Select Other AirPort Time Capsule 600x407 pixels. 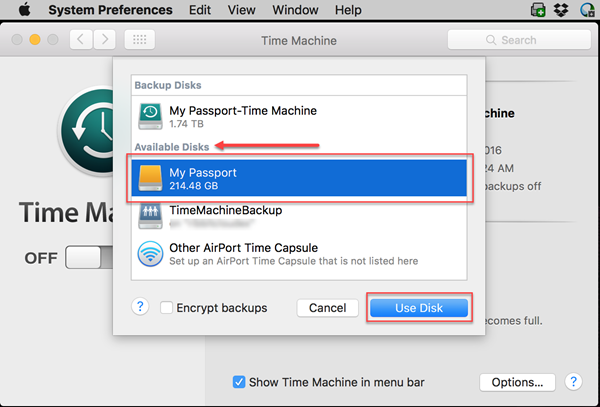click(299, 254)
